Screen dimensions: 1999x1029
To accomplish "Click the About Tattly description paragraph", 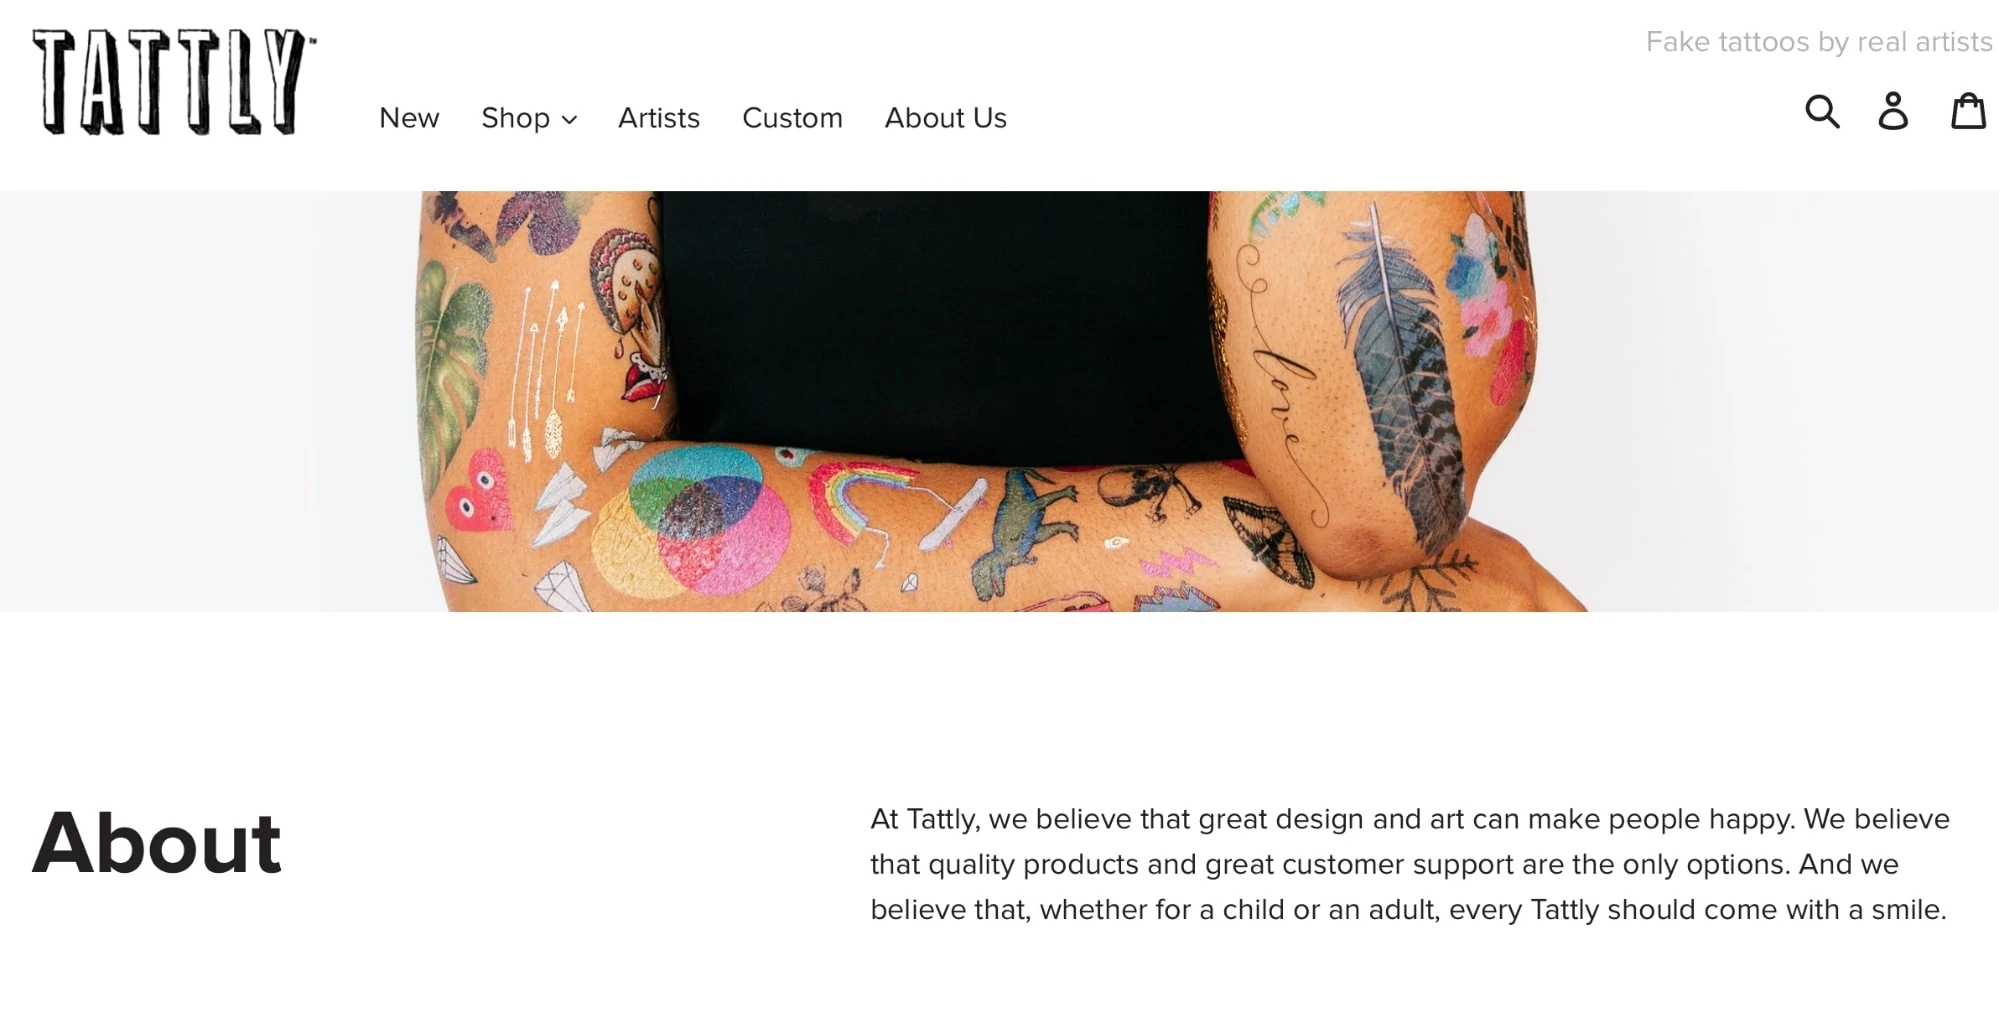I will click(x=1409, y=864).
